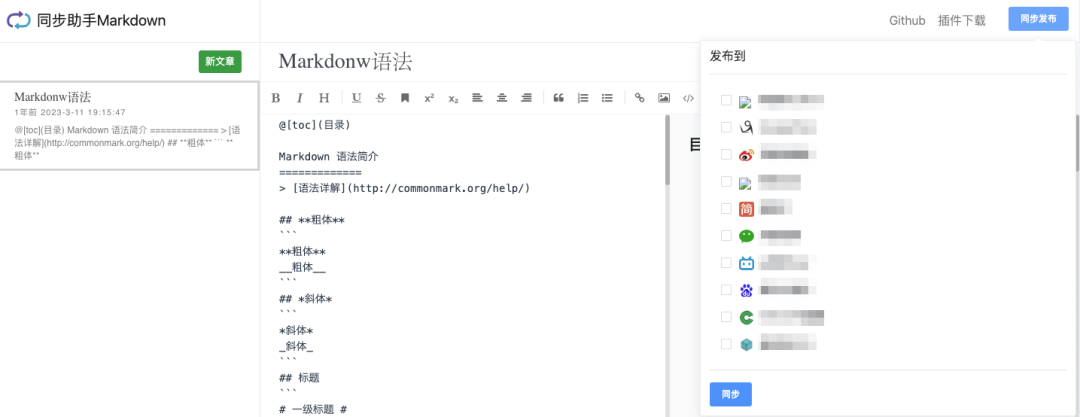Align text right
This screenshot has height=417, width=1080.
point(526,98)
